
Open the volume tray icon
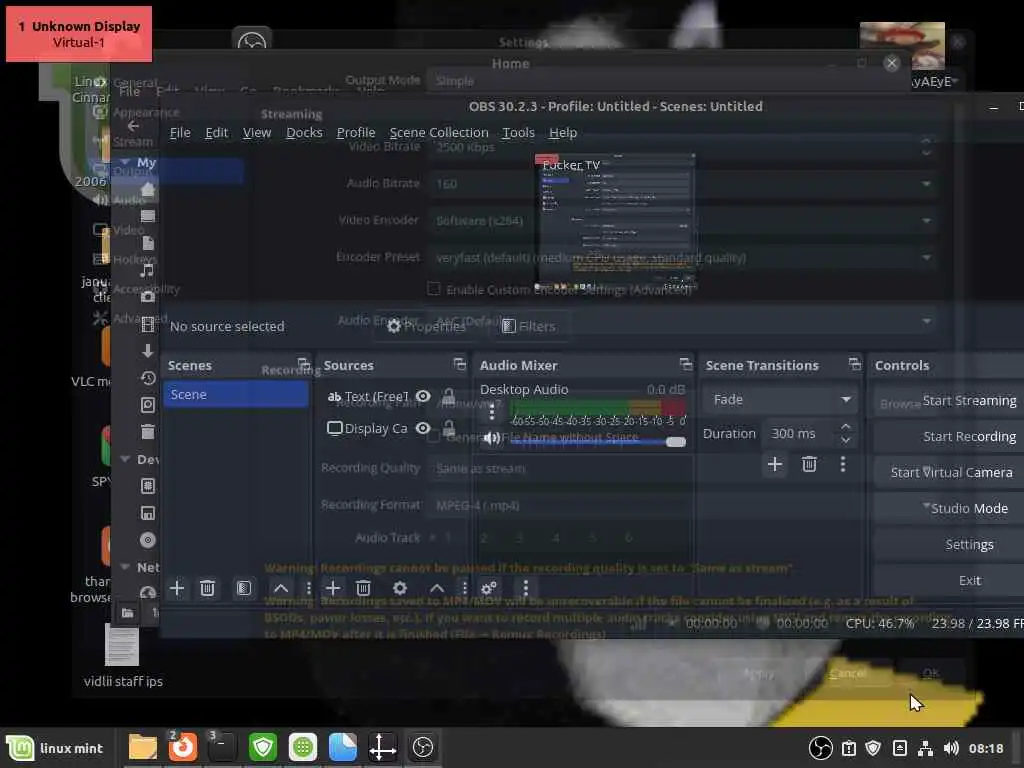tap(952, 748)
